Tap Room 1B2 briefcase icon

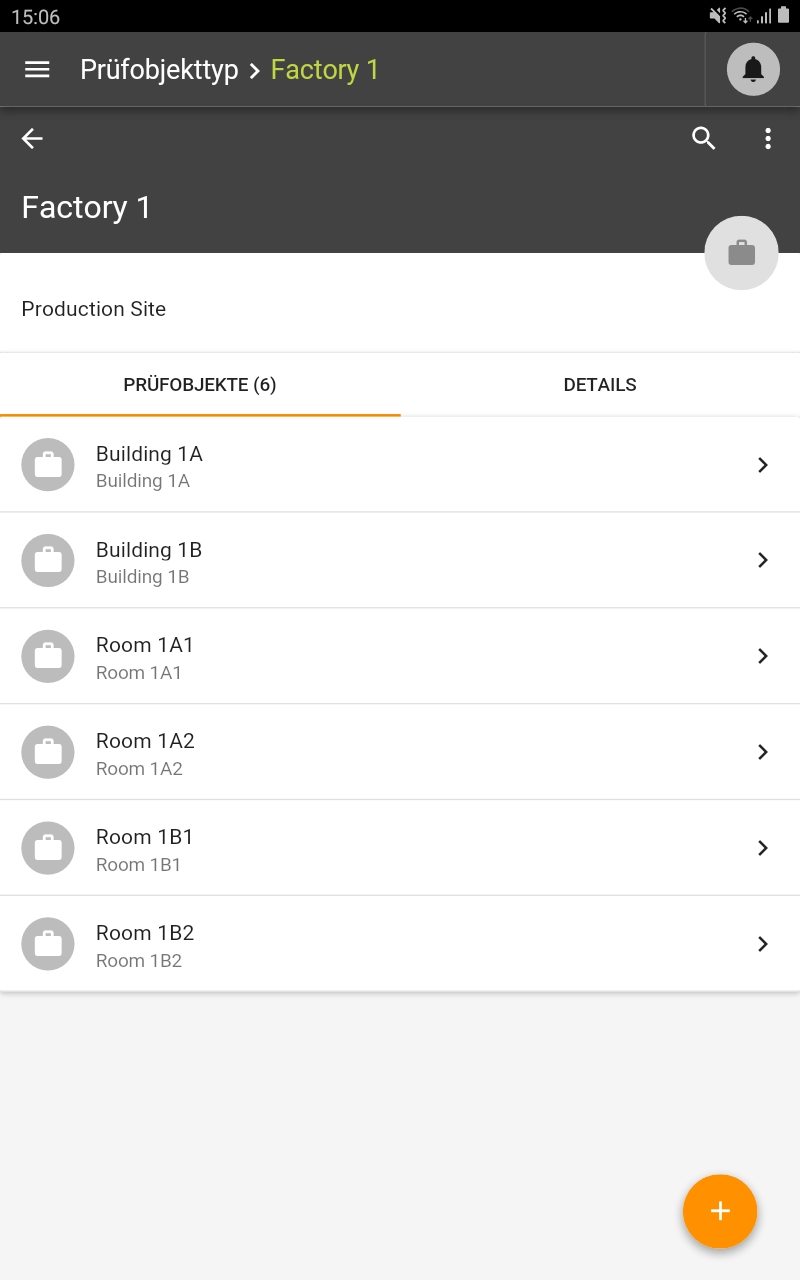point(48,944)
